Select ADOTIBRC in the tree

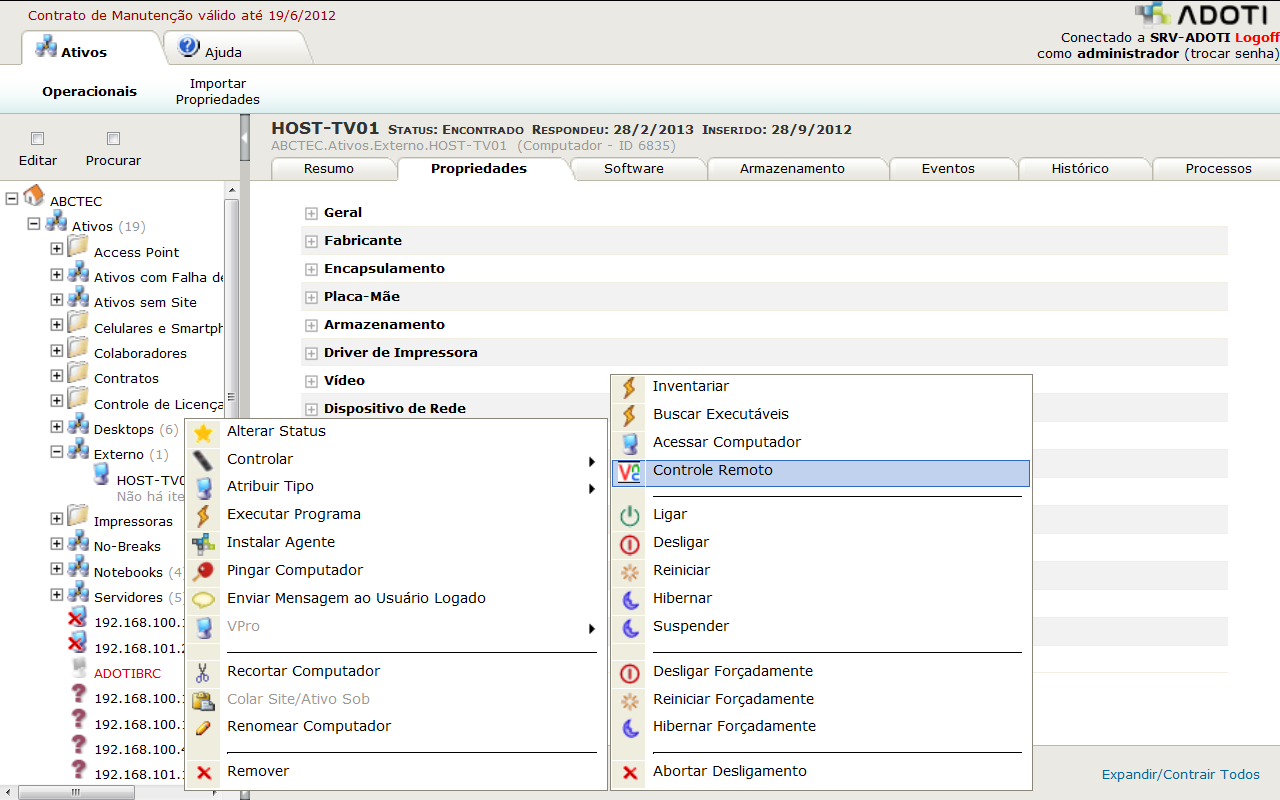pyautogui.click(x=127, y=674)
